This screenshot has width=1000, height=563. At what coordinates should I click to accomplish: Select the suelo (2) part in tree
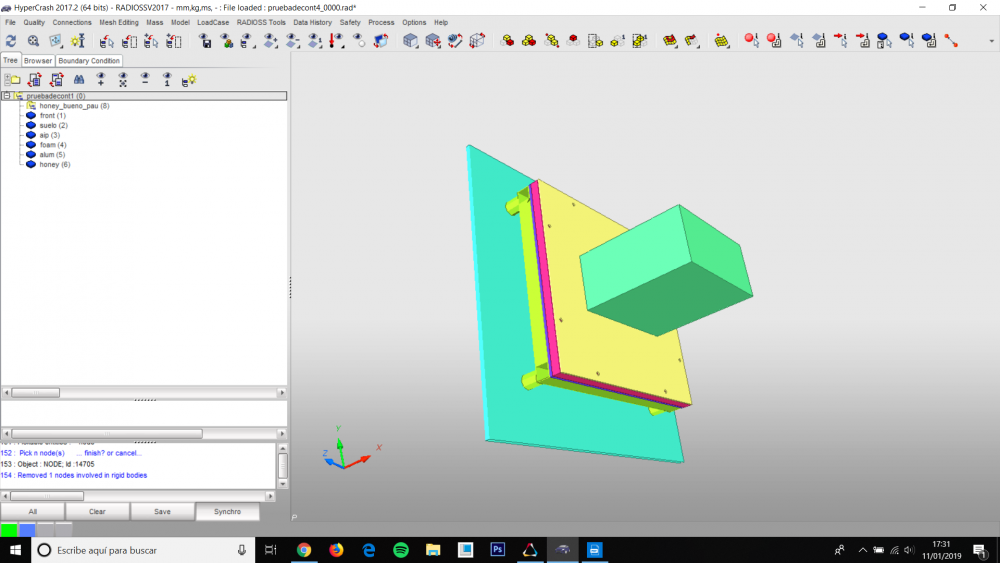(54, 126)
